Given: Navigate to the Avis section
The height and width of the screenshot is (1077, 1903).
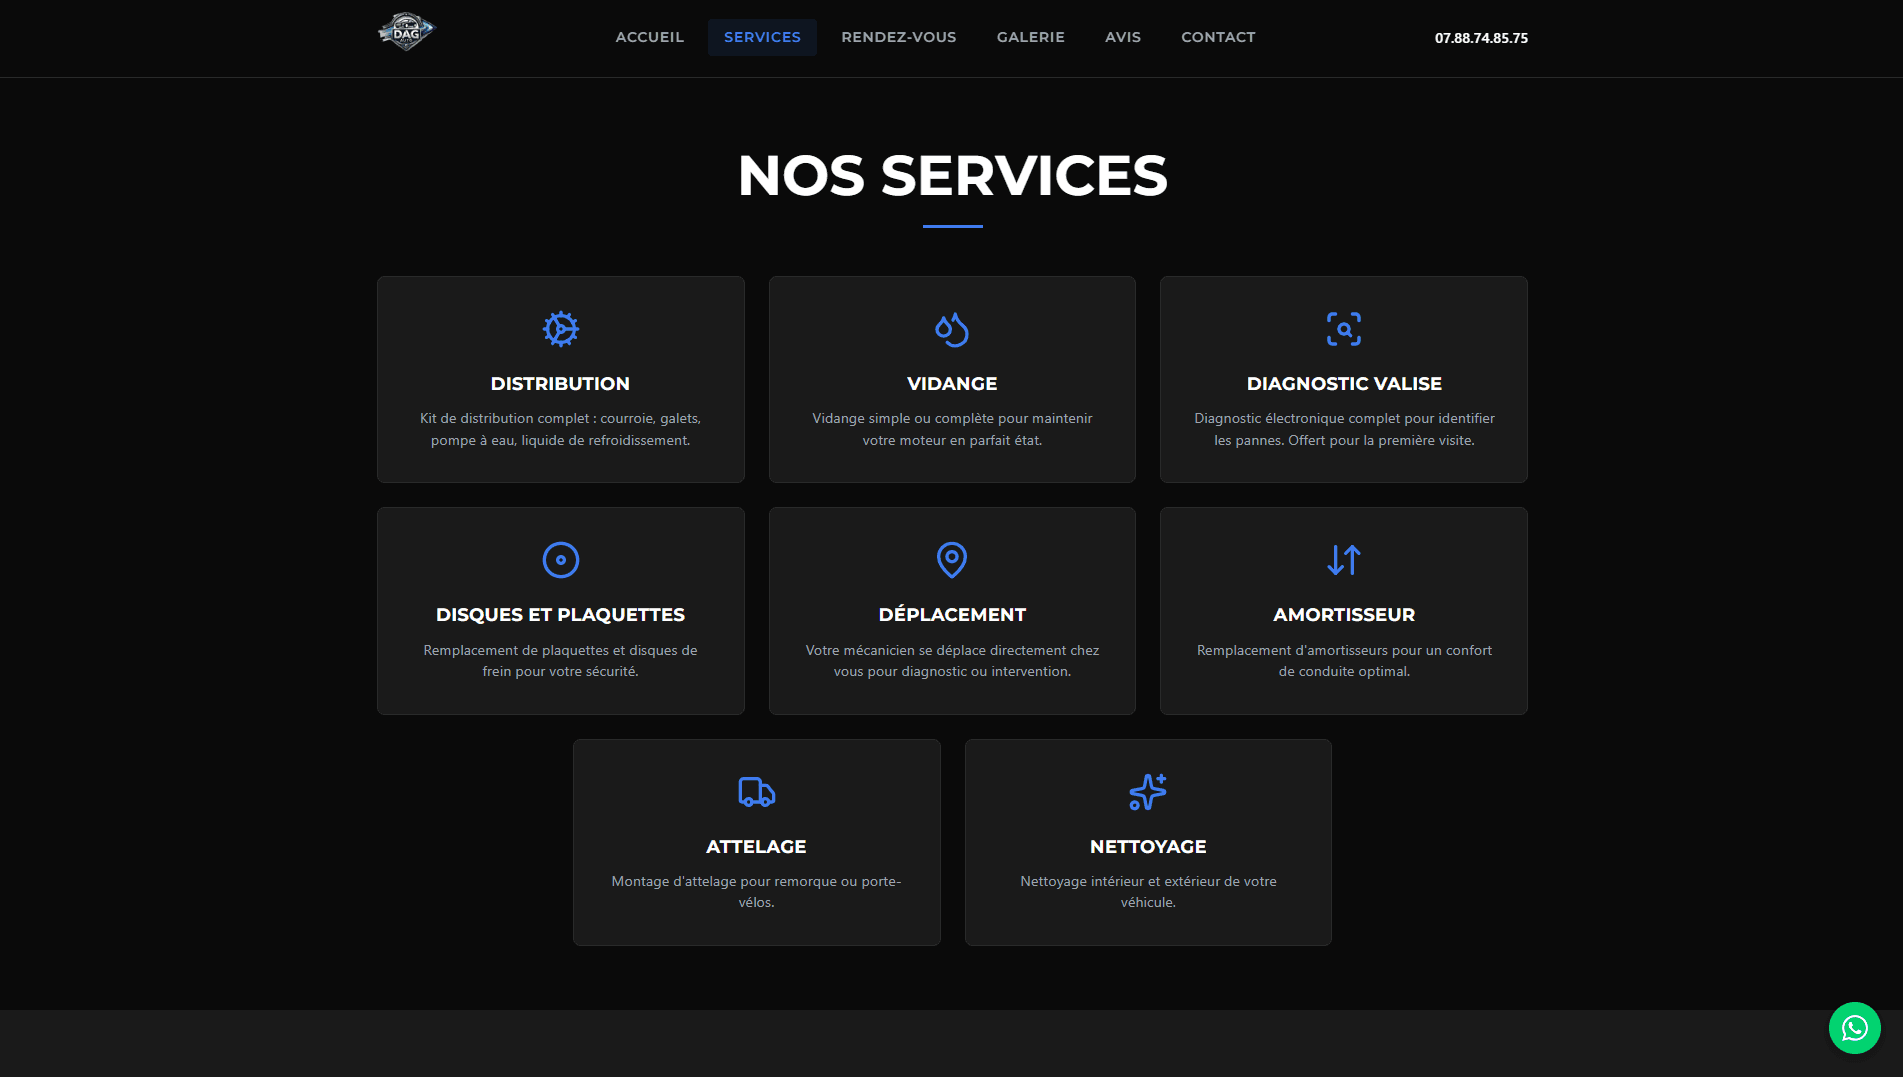Looking at the screenshot, I should [x=1122, y=37].
